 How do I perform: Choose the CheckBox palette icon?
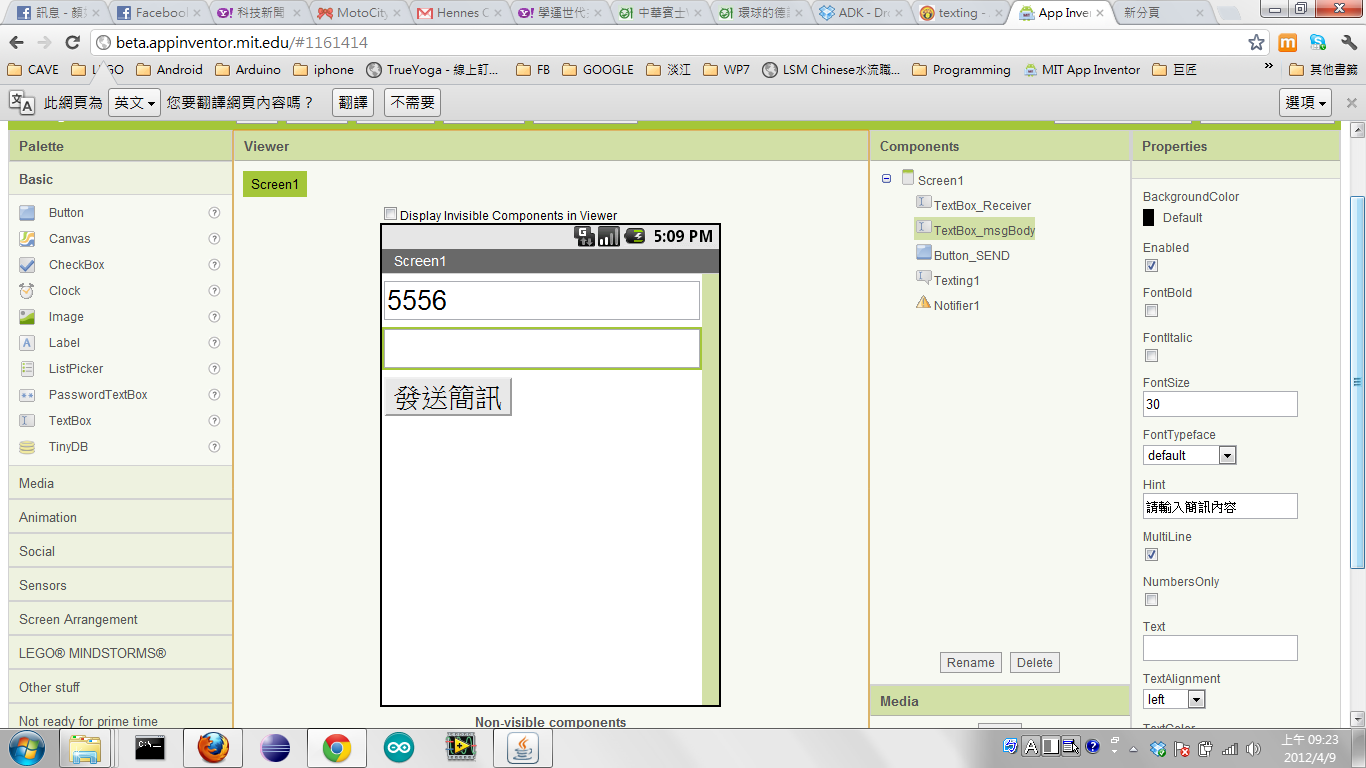[27, 265]
